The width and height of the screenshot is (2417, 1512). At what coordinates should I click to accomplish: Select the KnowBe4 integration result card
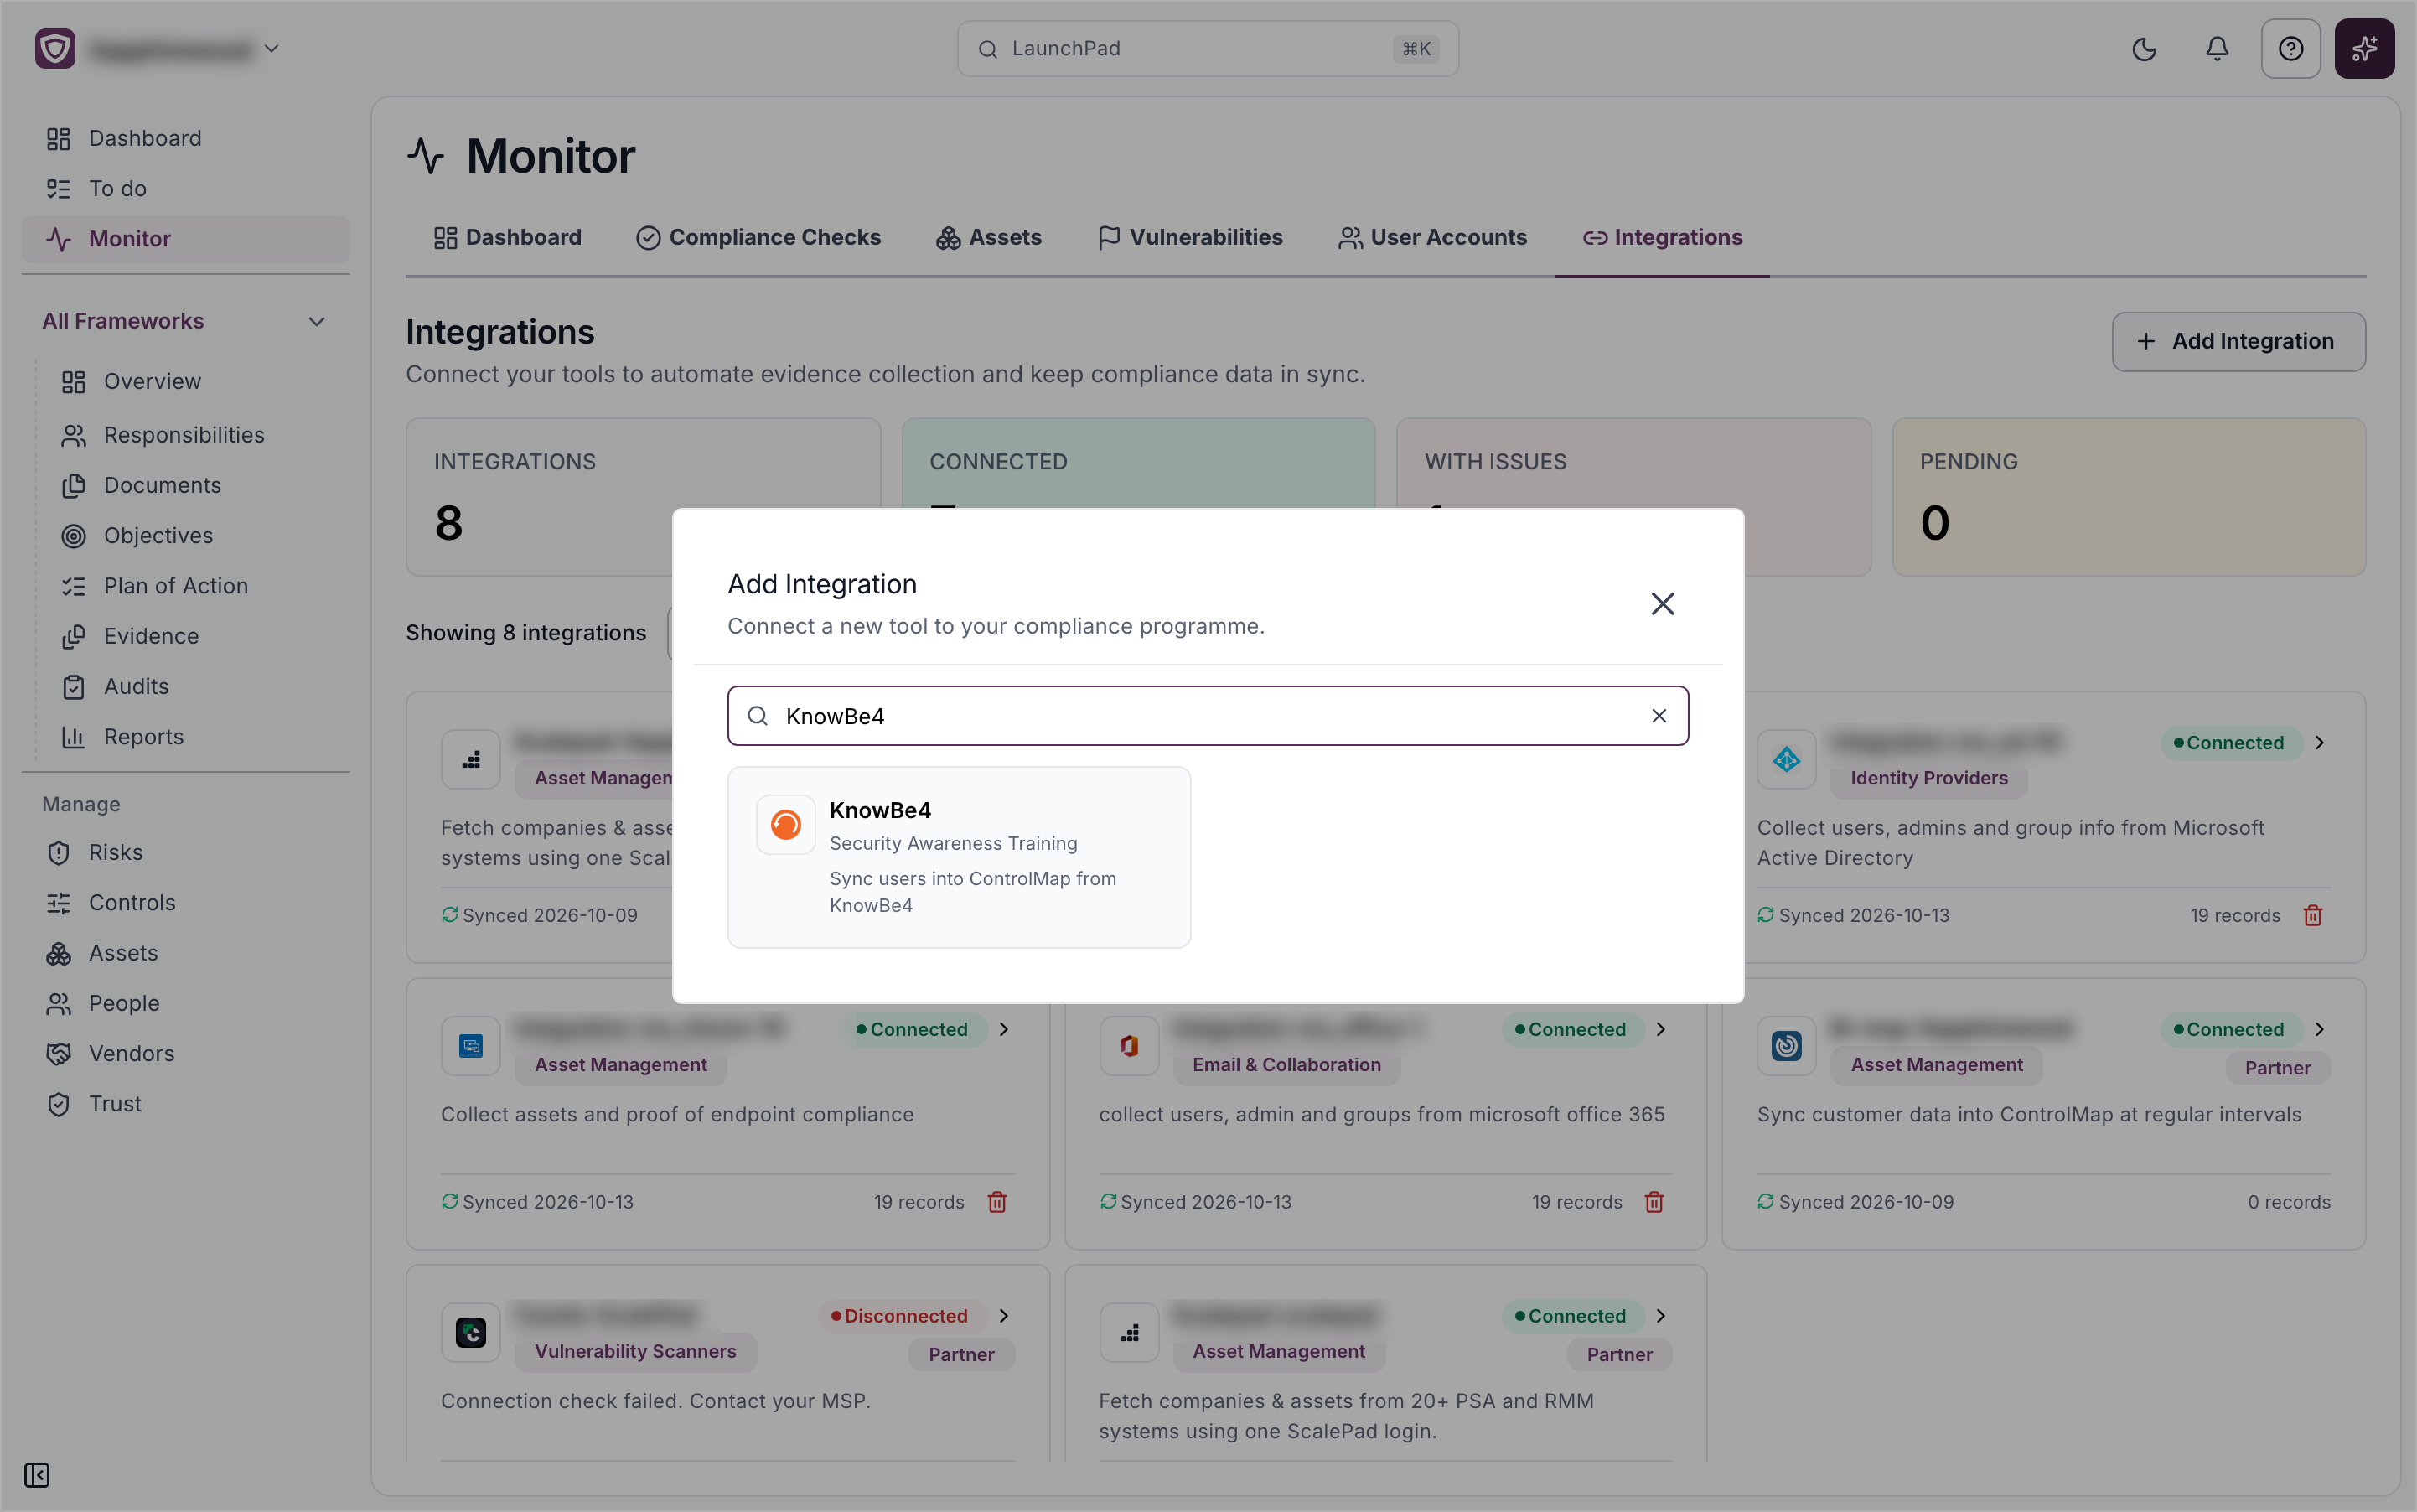coord(959,857)
